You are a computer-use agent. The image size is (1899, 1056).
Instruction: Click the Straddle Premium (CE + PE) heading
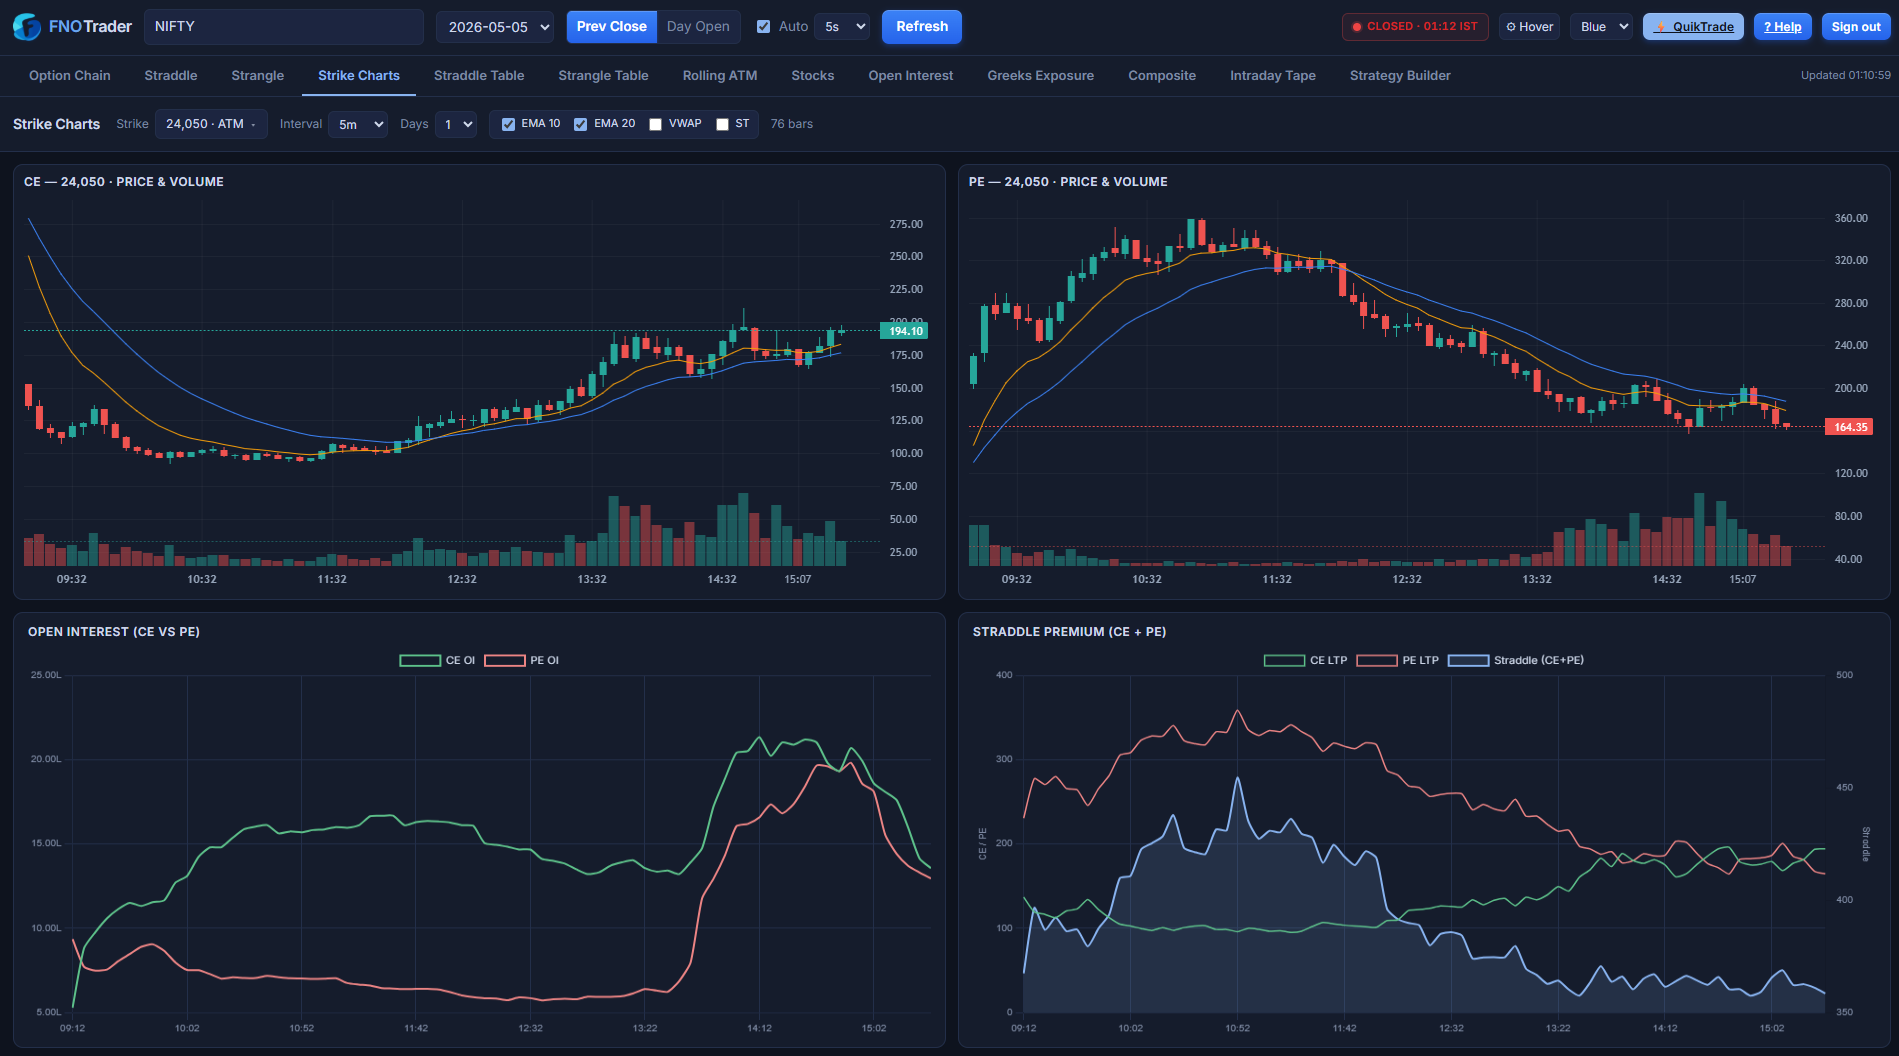point(1069,632)
